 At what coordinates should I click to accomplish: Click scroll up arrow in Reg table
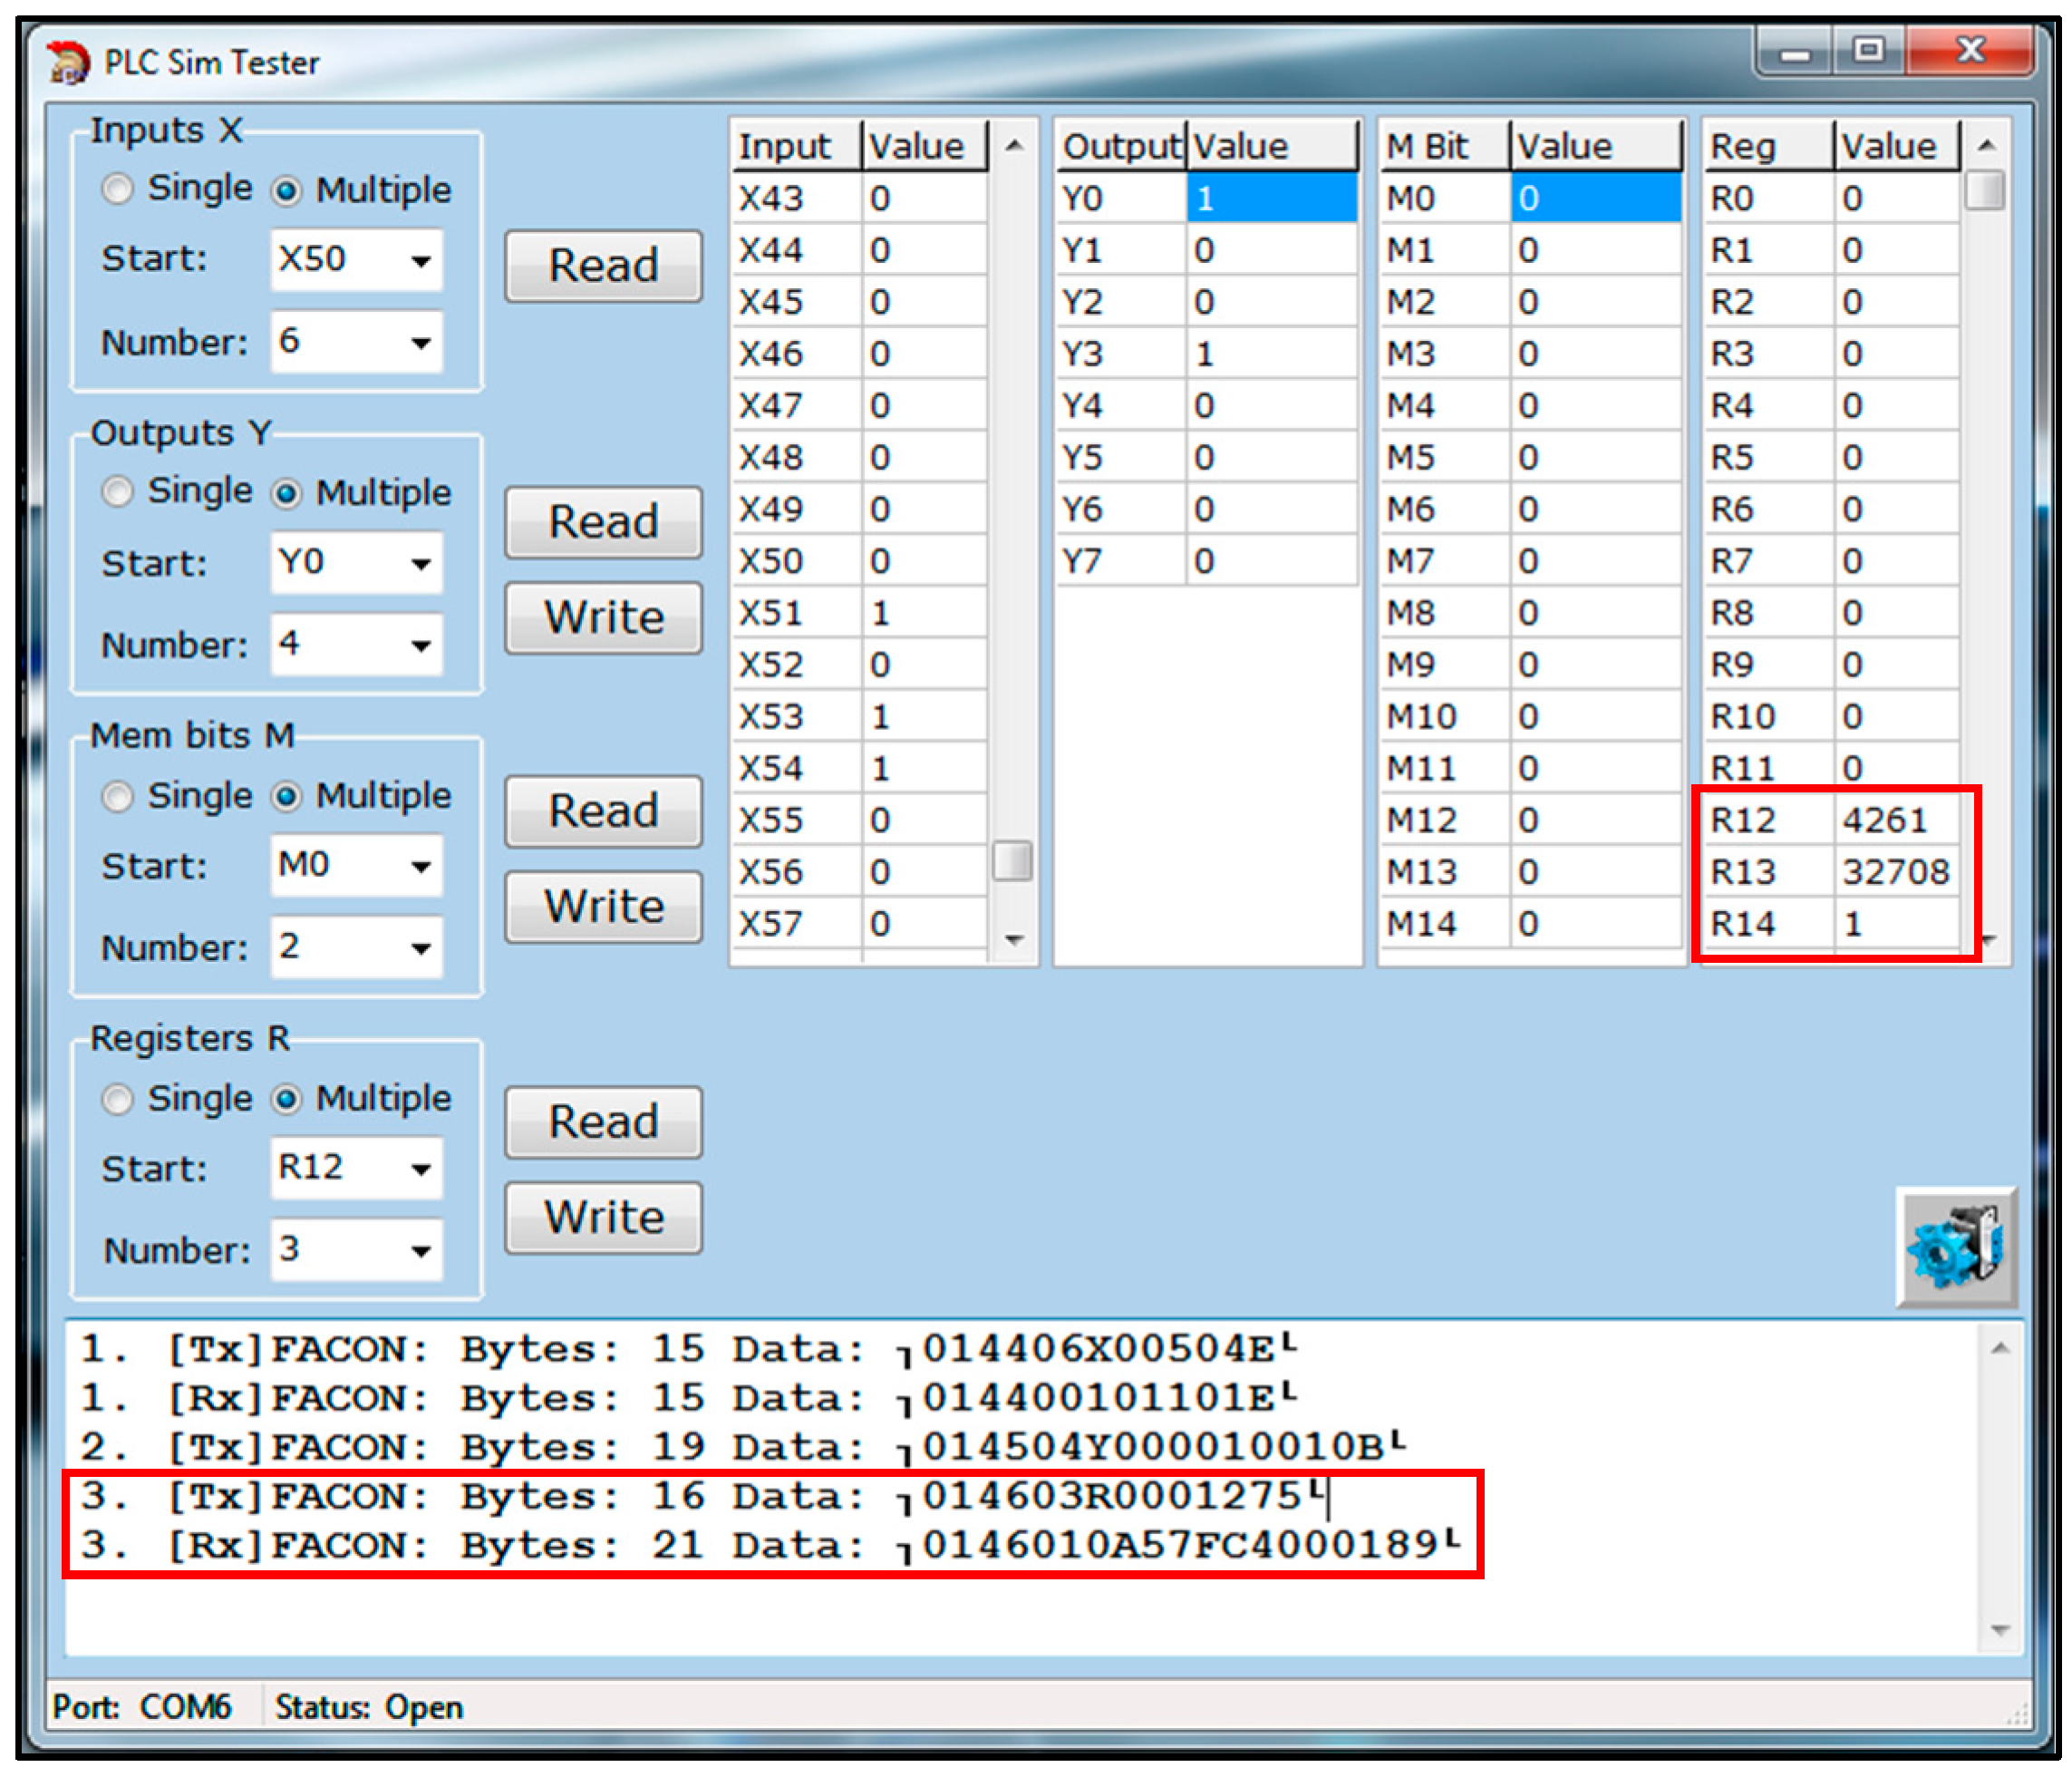pos(1986,146)
